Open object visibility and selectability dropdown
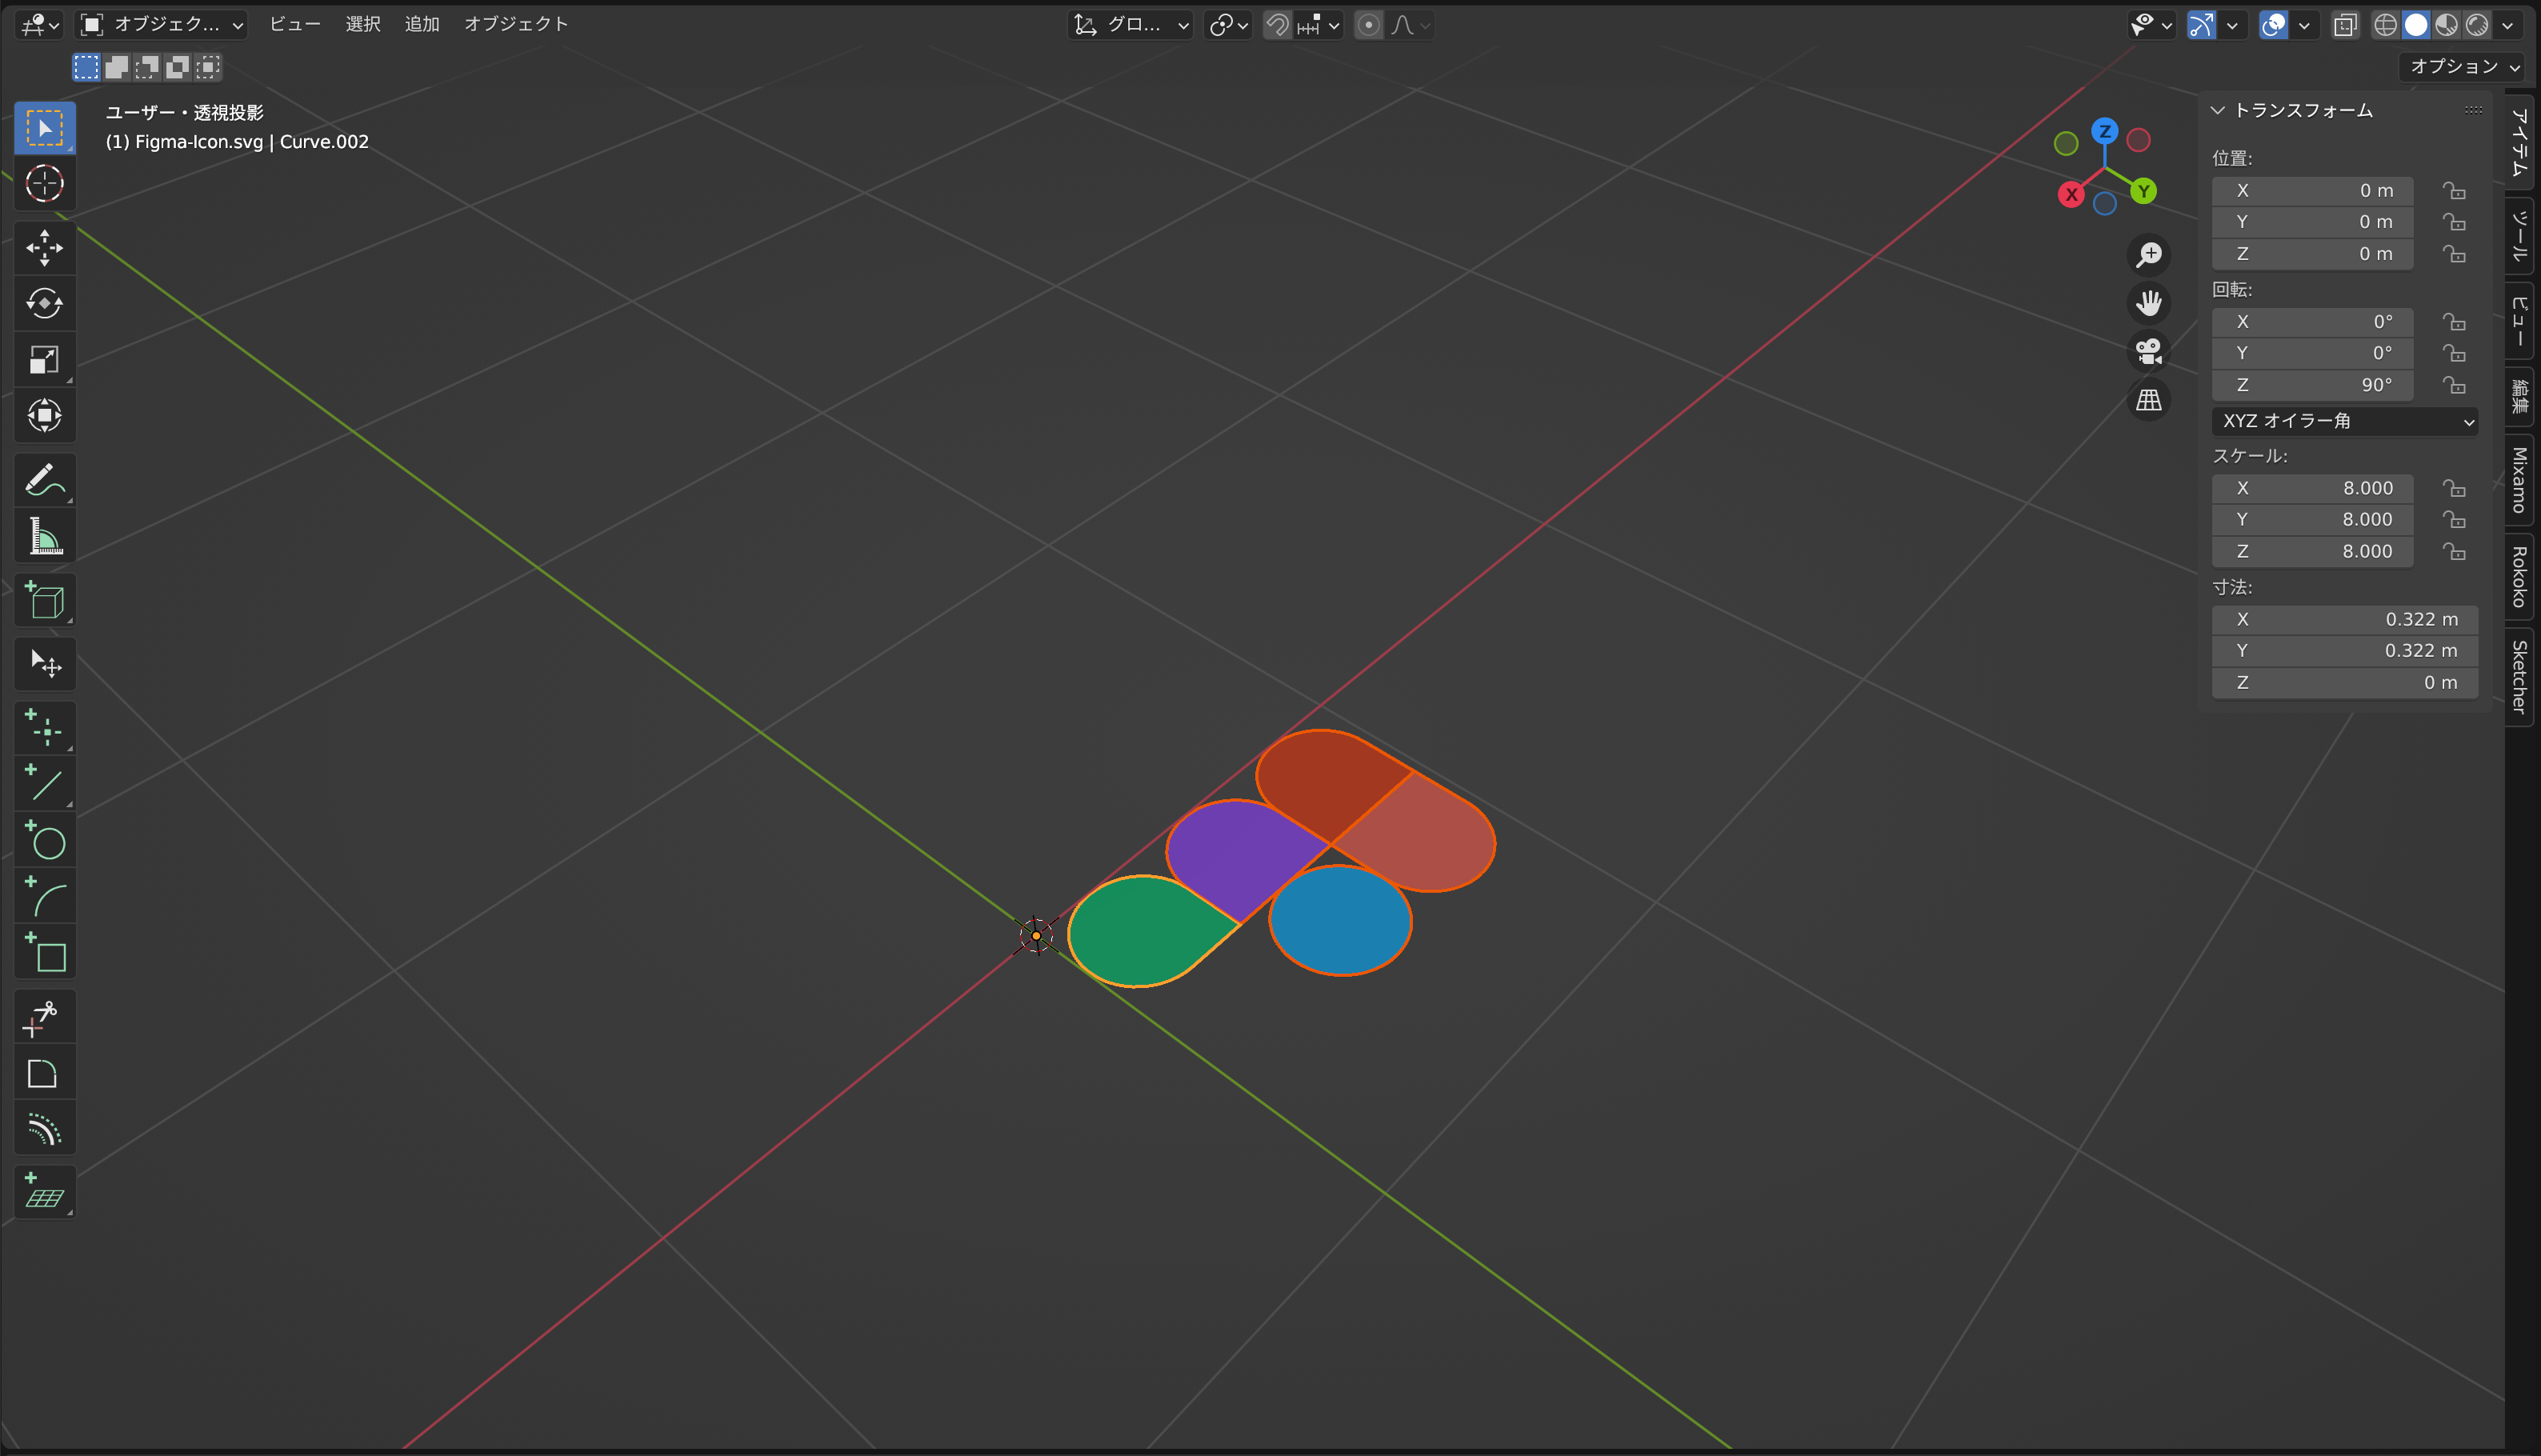This screenshot has width=2541, height=1456. 2152,25
